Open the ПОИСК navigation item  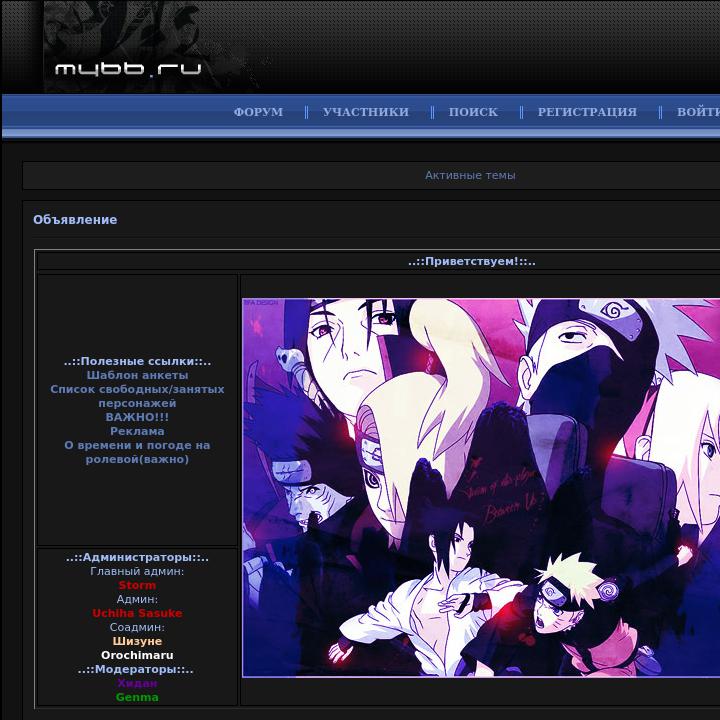tap(473, 112)
